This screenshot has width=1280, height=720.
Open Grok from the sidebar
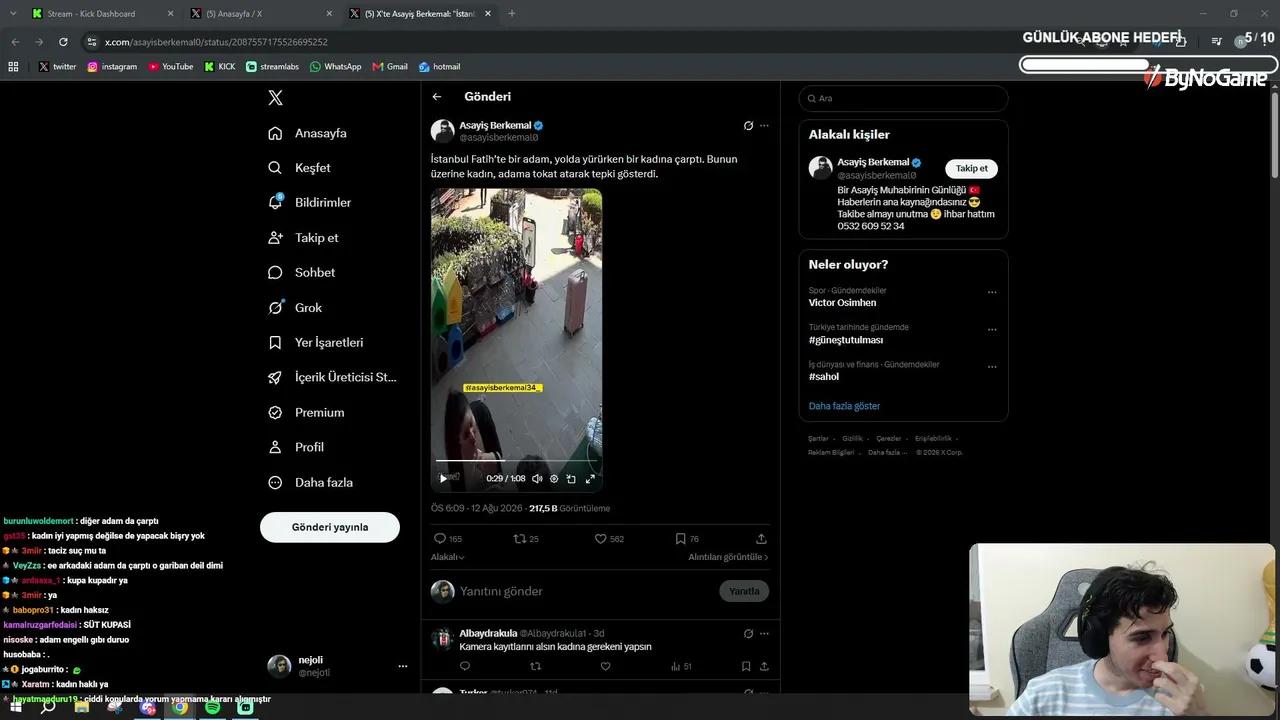(295, 308)
